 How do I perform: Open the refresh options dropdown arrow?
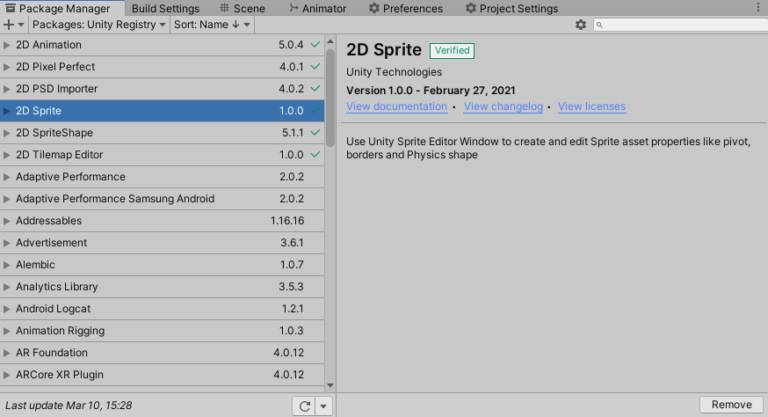click(323, 406)
